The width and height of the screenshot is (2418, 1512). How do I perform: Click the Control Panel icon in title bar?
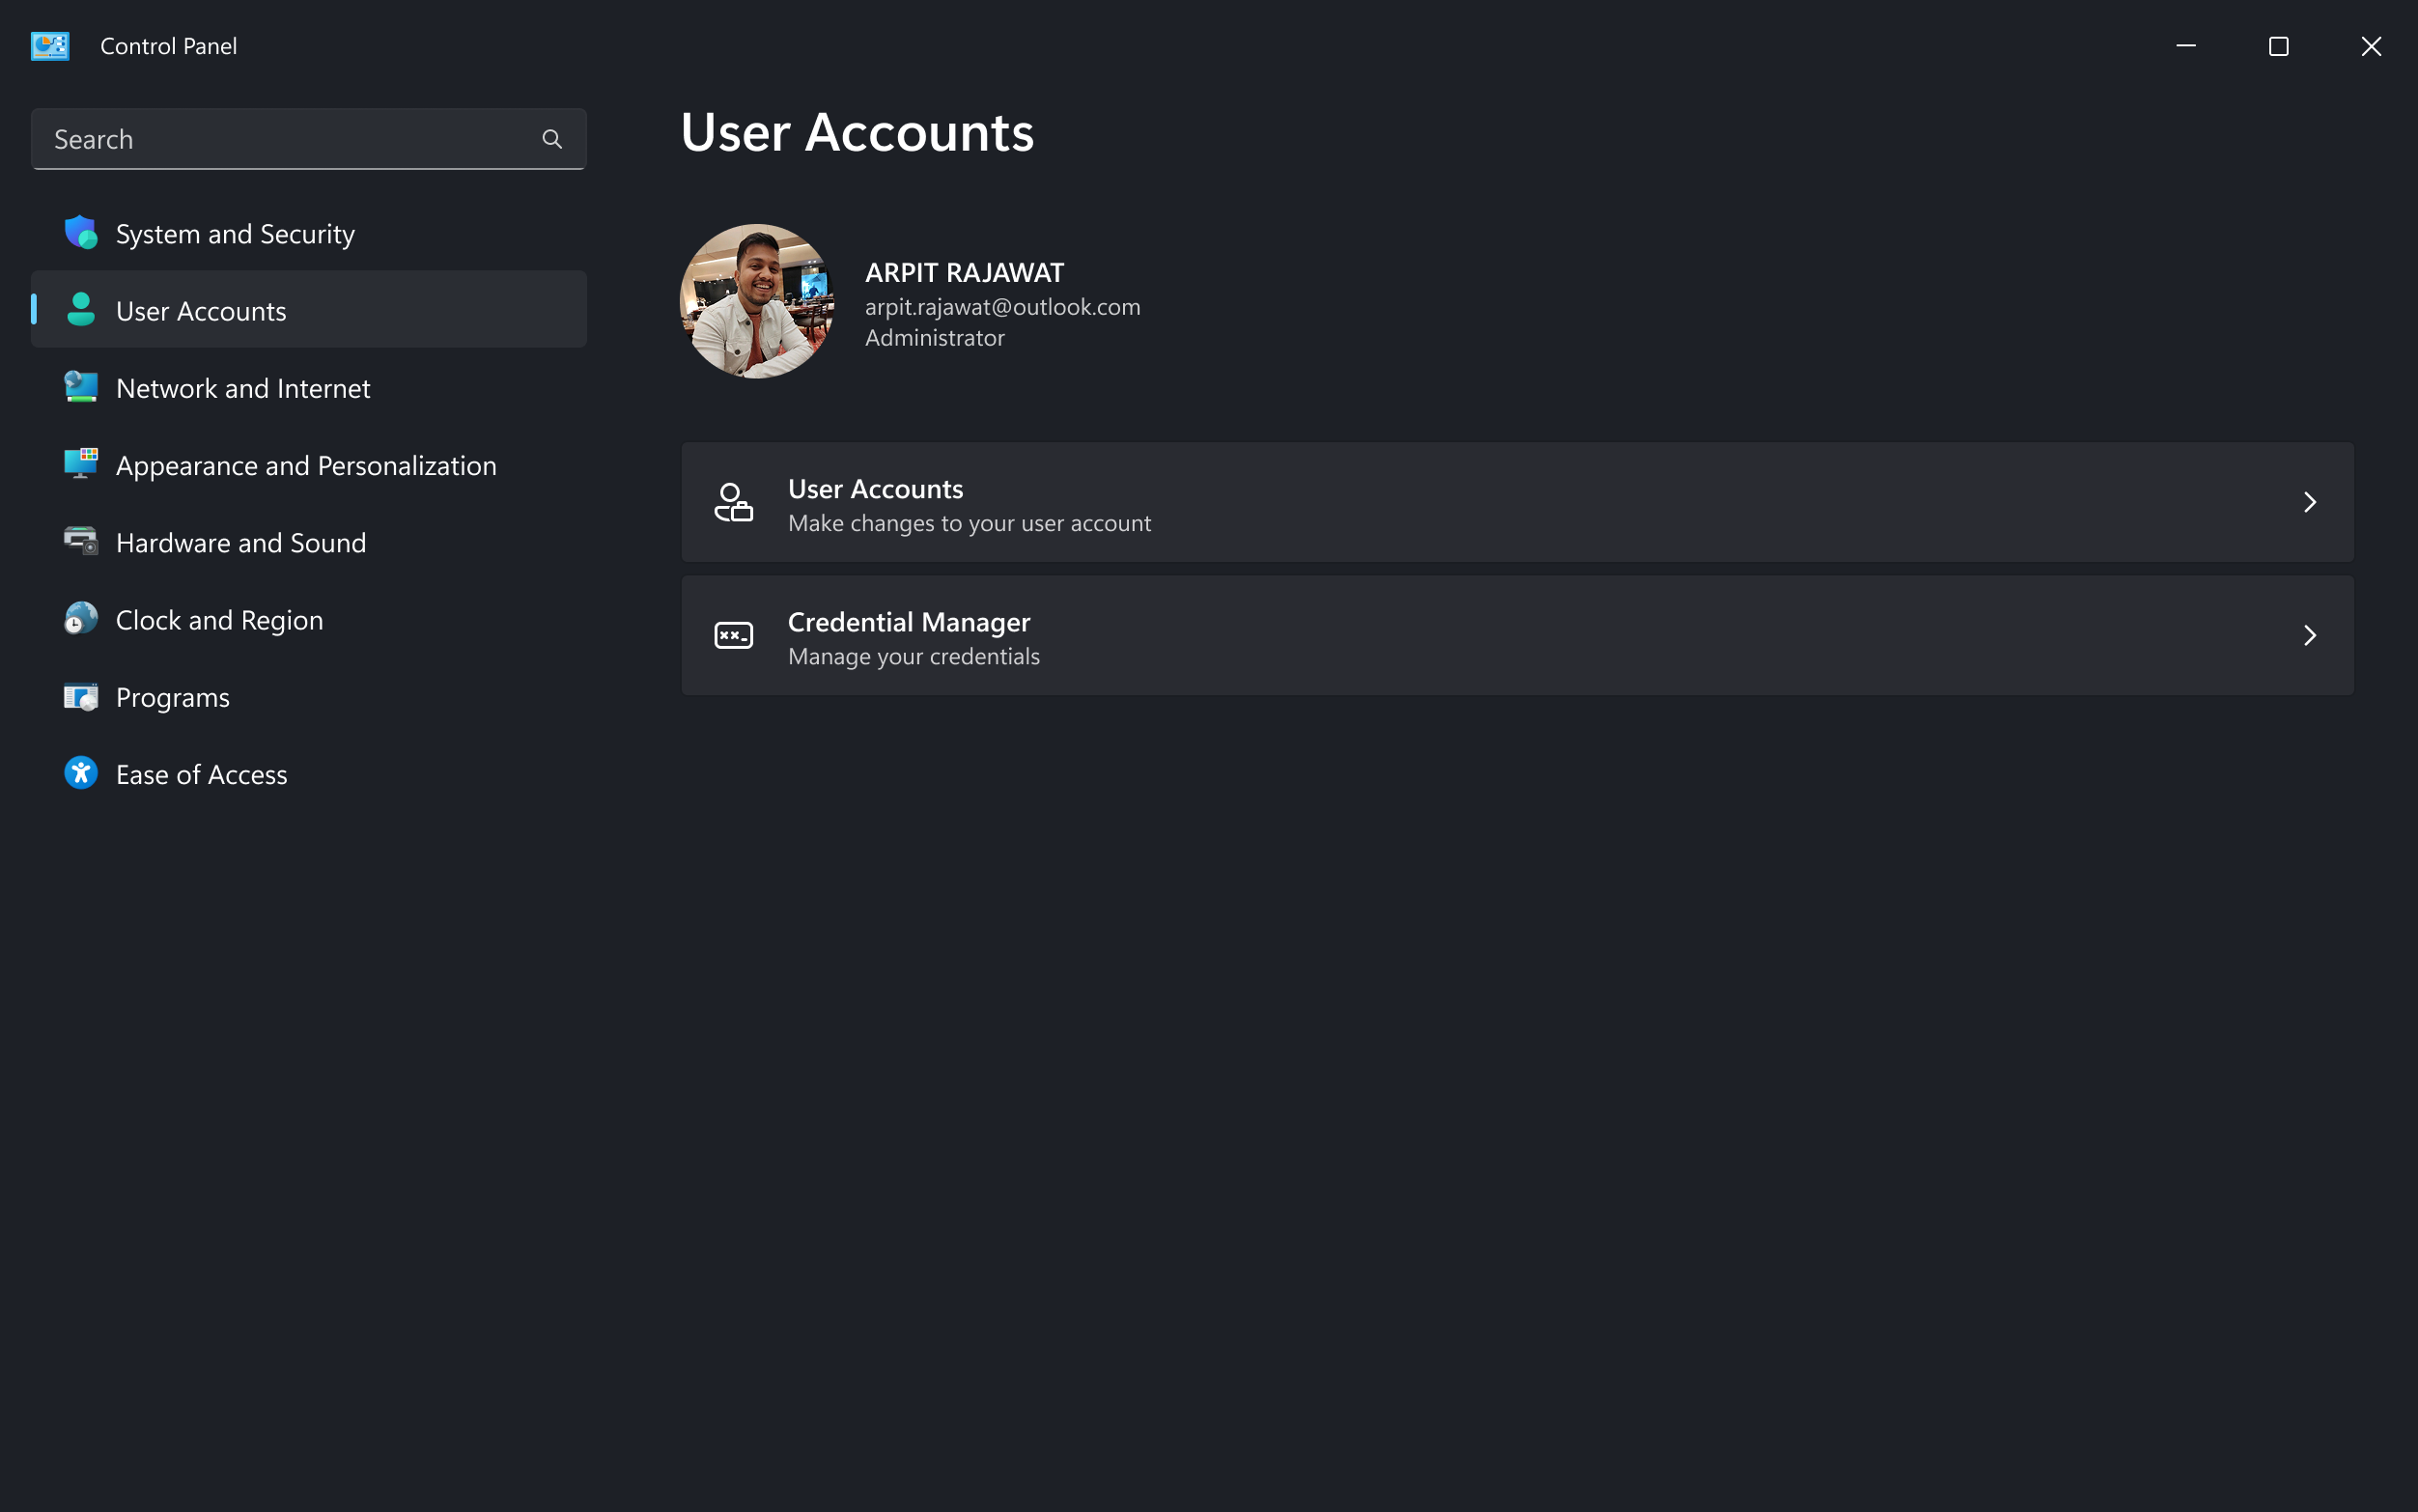pos(50,45)
